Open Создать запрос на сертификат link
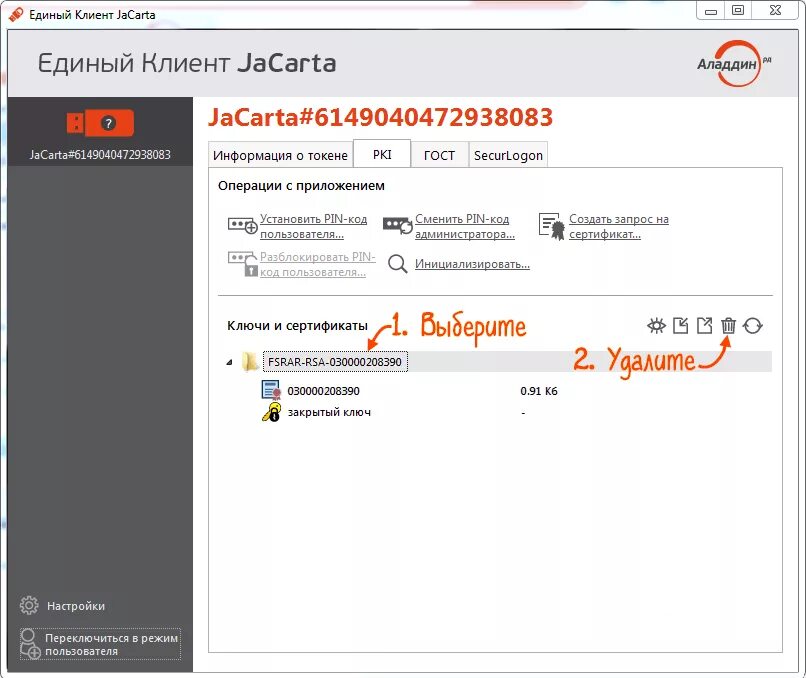 tap(618, 226)
